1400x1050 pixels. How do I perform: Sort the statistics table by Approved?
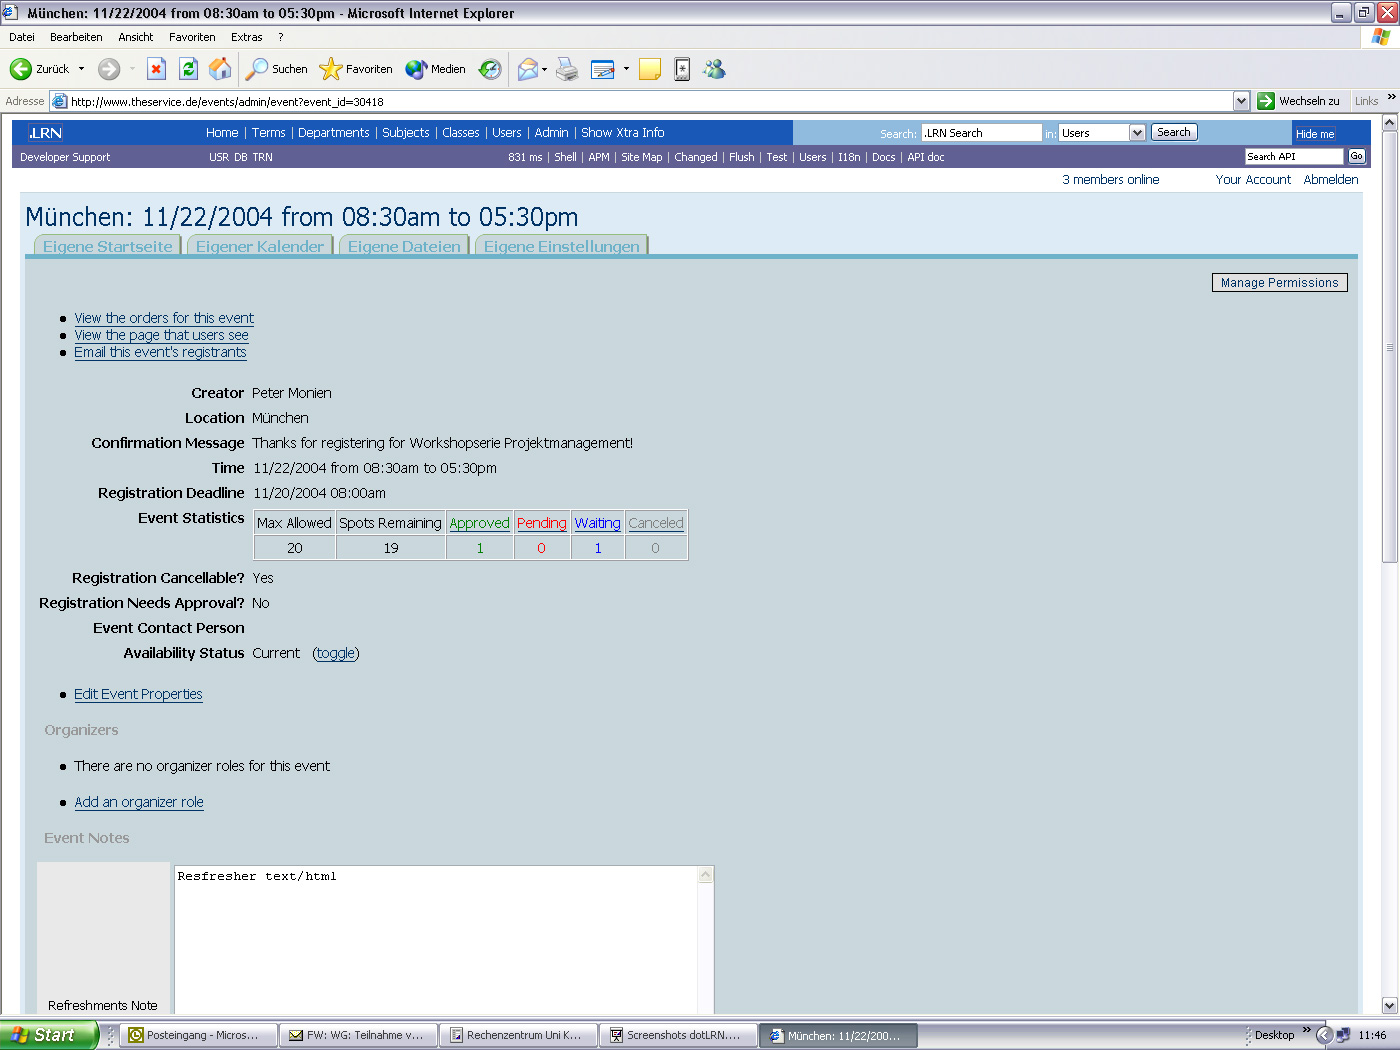pyautogui.click(x=479, y=522)
